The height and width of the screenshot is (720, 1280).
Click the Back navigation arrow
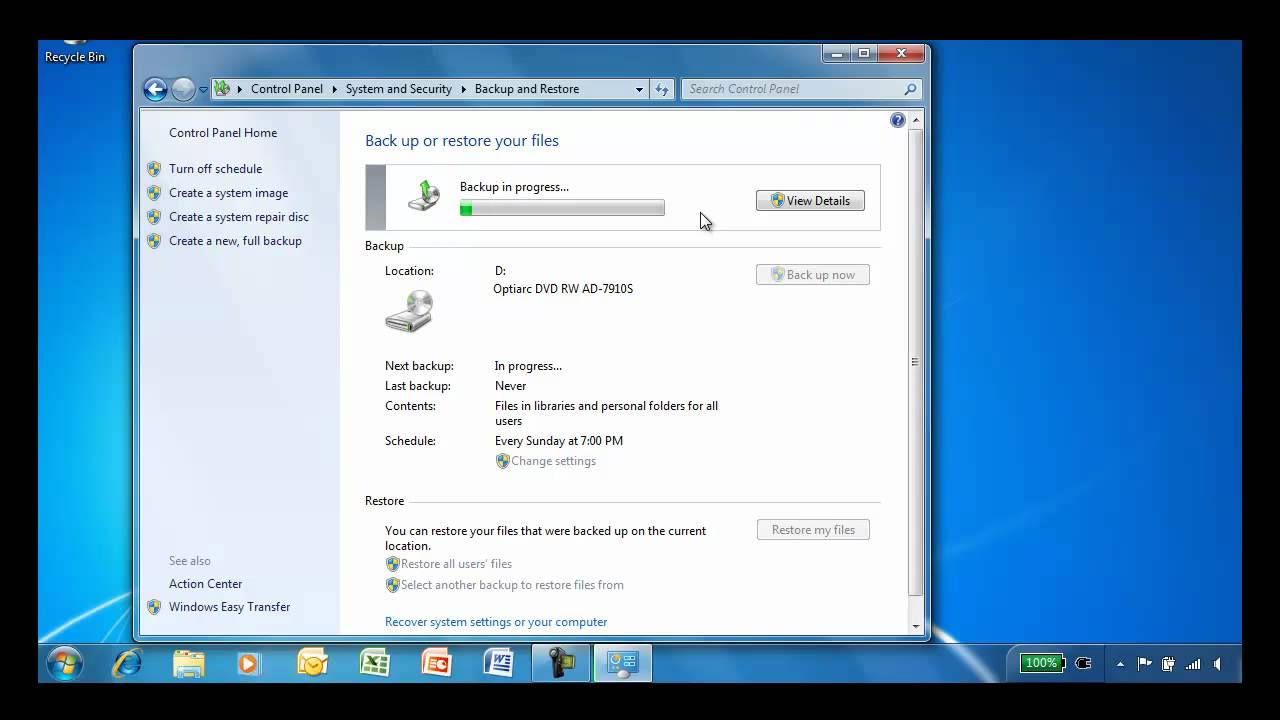tap(155, 90)
